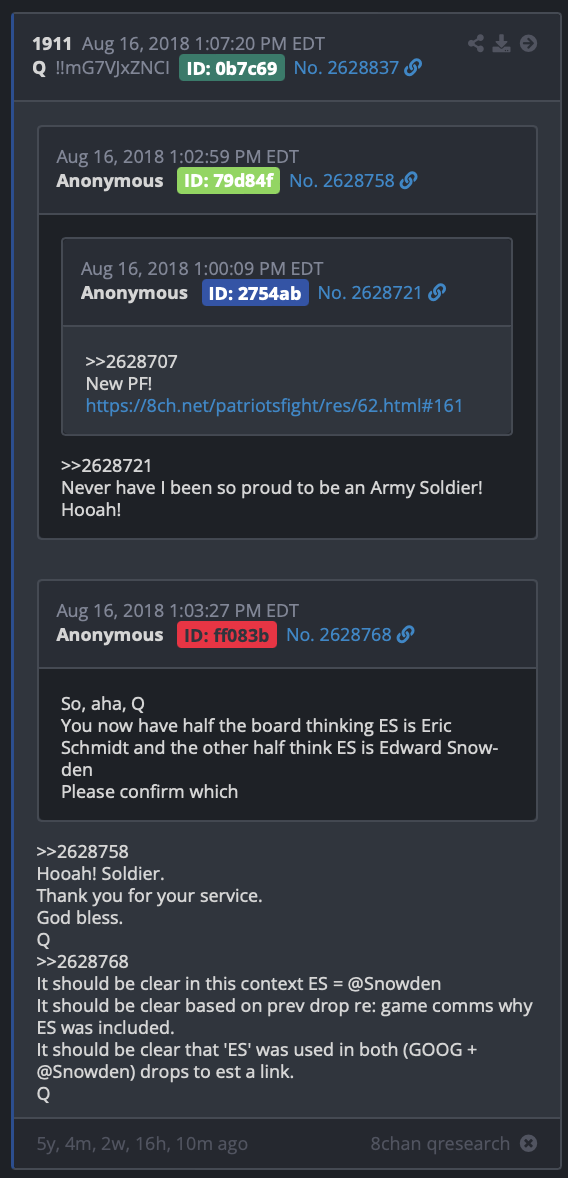Image resolution: width=568 pixels, height=1178 pixels.
Task: Click chain link icon beside No. 2628758
Action: pos(408,181)
